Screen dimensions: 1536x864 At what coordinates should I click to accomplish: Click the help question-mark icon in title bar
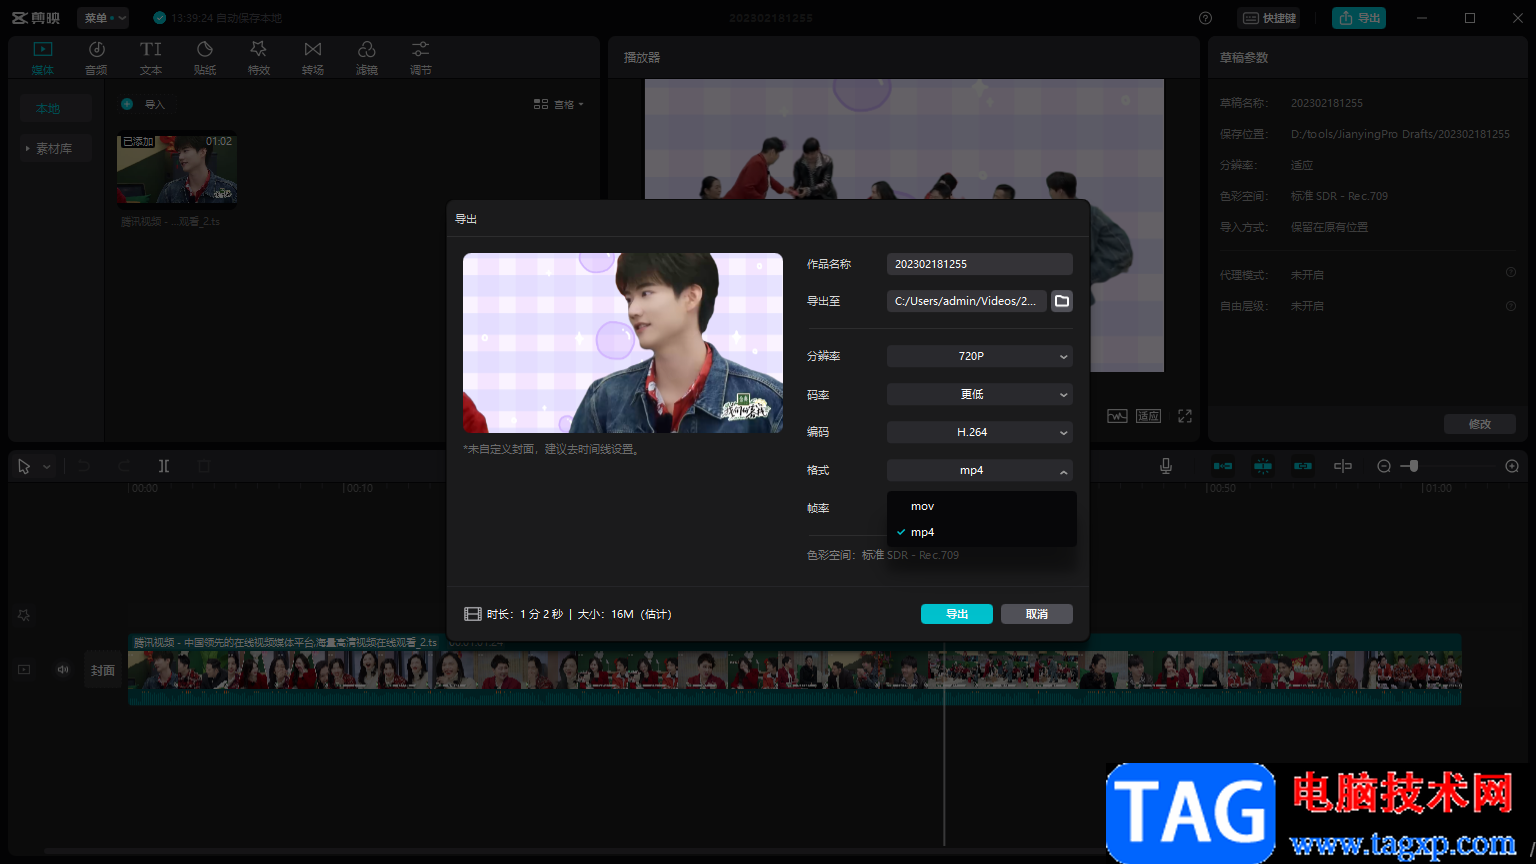click(x=1205, y=18)
